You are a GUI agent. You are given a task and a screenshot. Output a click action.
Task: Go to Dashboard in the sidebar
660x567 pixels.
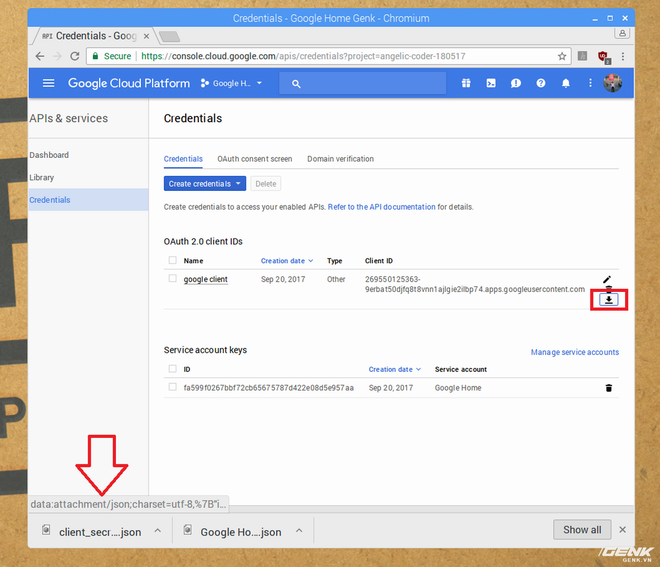(x=49, y=155)
